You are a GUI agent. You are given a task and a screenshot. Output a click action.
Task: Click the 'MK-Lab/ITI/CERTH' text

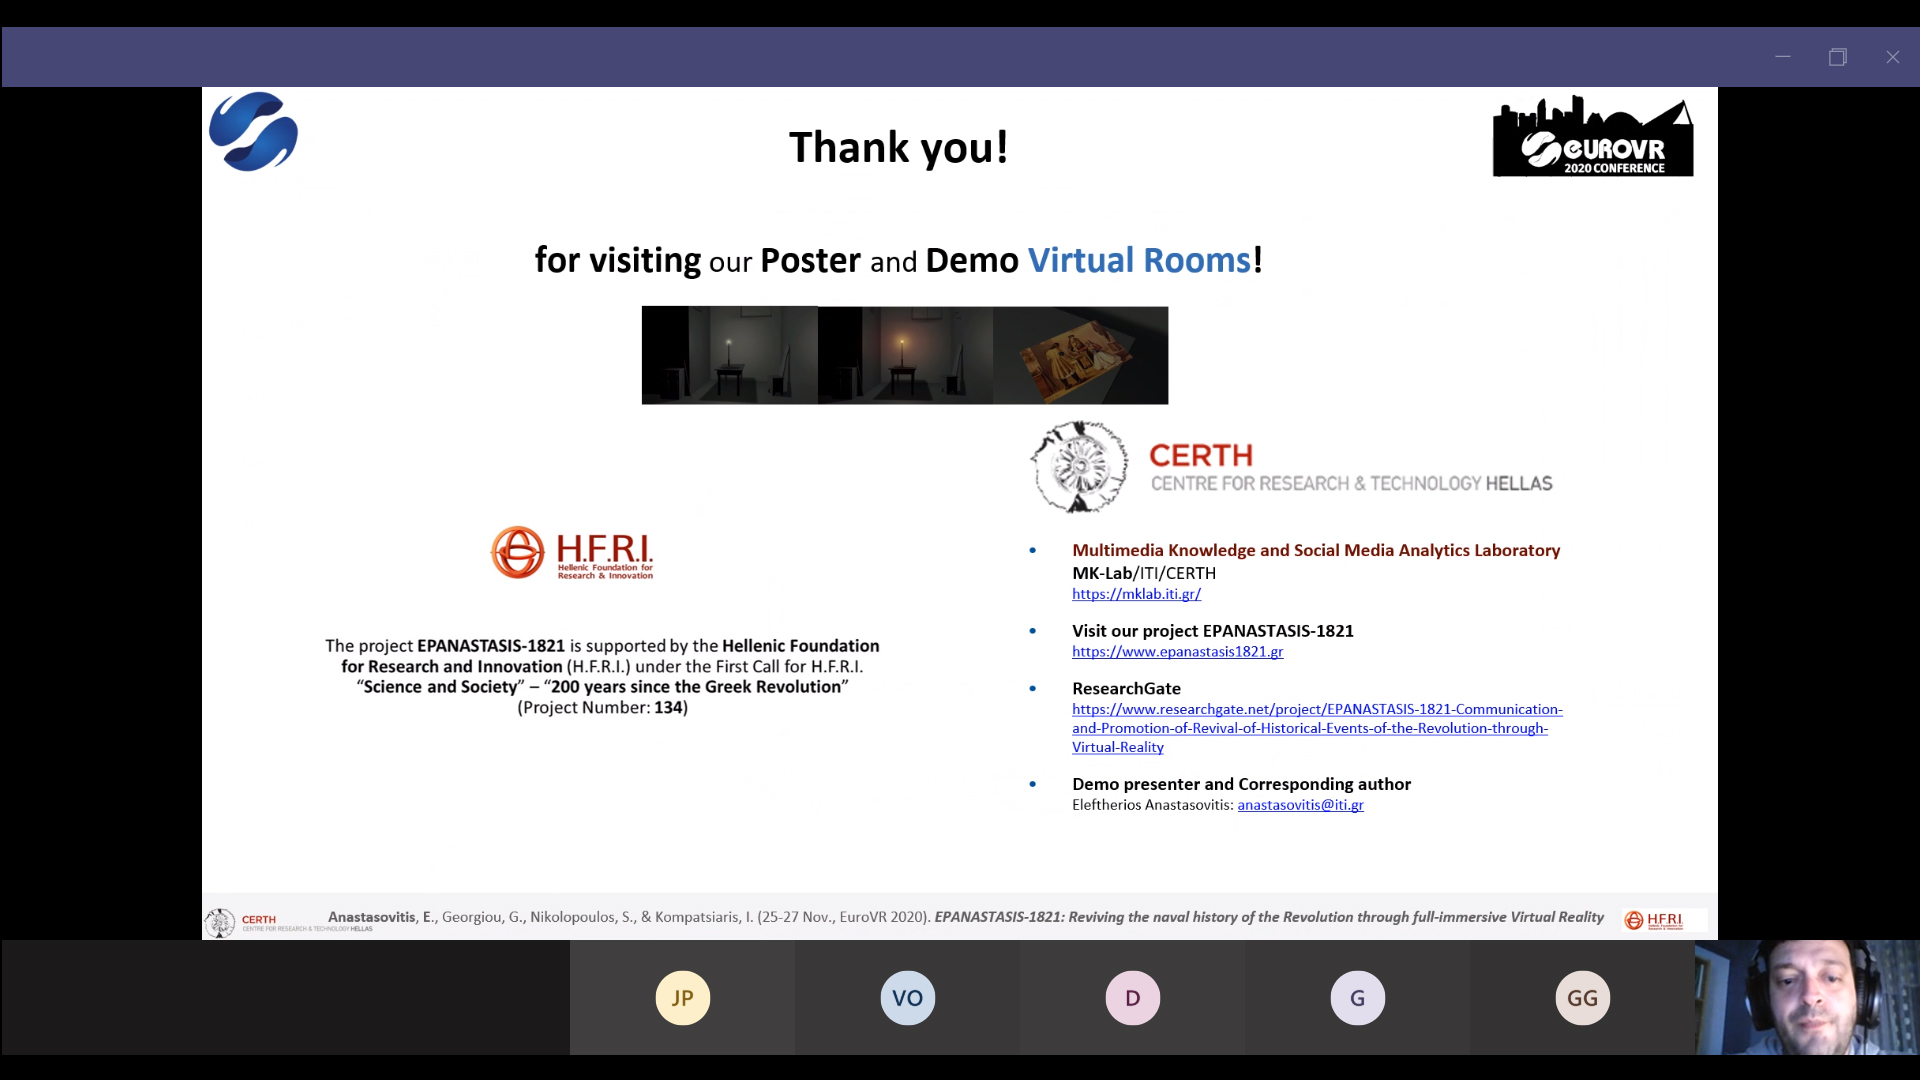click(1144, 573)
